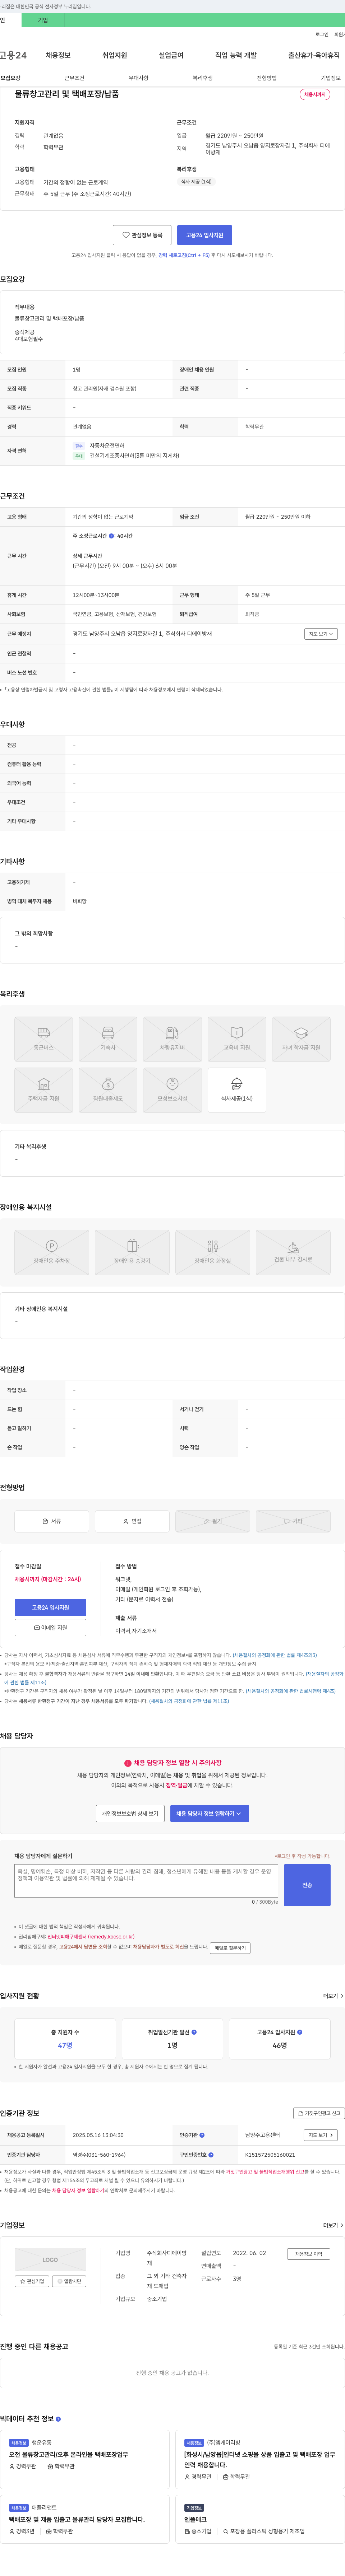The height and width of the screenshot is (2576, 345).
Task: Focus the 채용 담당자에게 질문하기 text area
Action: [146, 1881]
